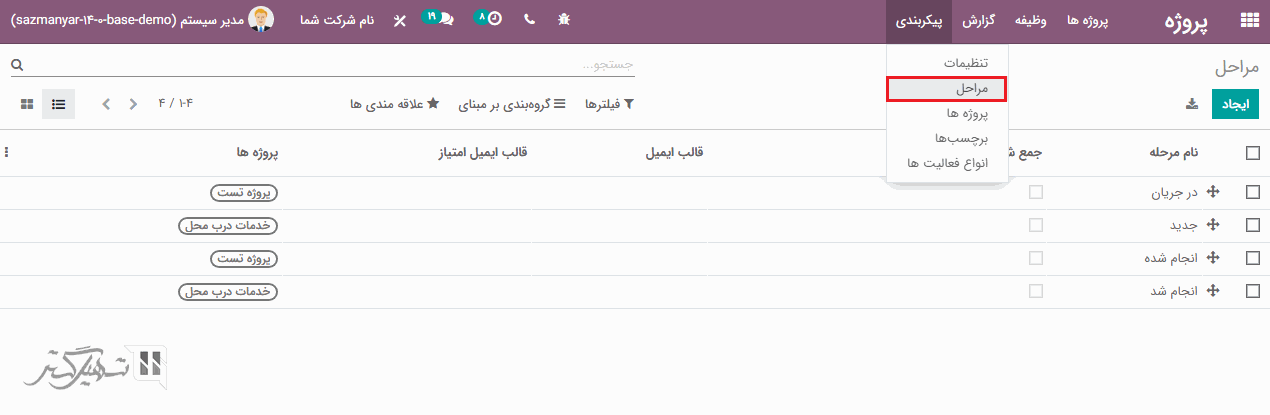Open the activities clock icon
Image resolution: width=1270 pixels, height=415 pixels.
pos(489,20)
